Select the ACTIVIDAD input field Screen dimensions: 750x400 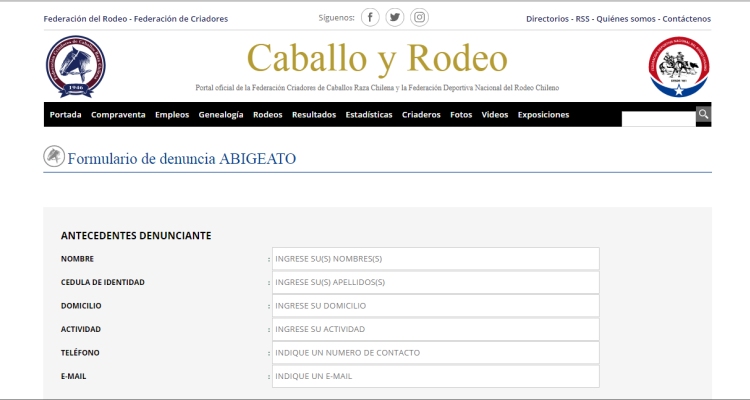436,329
